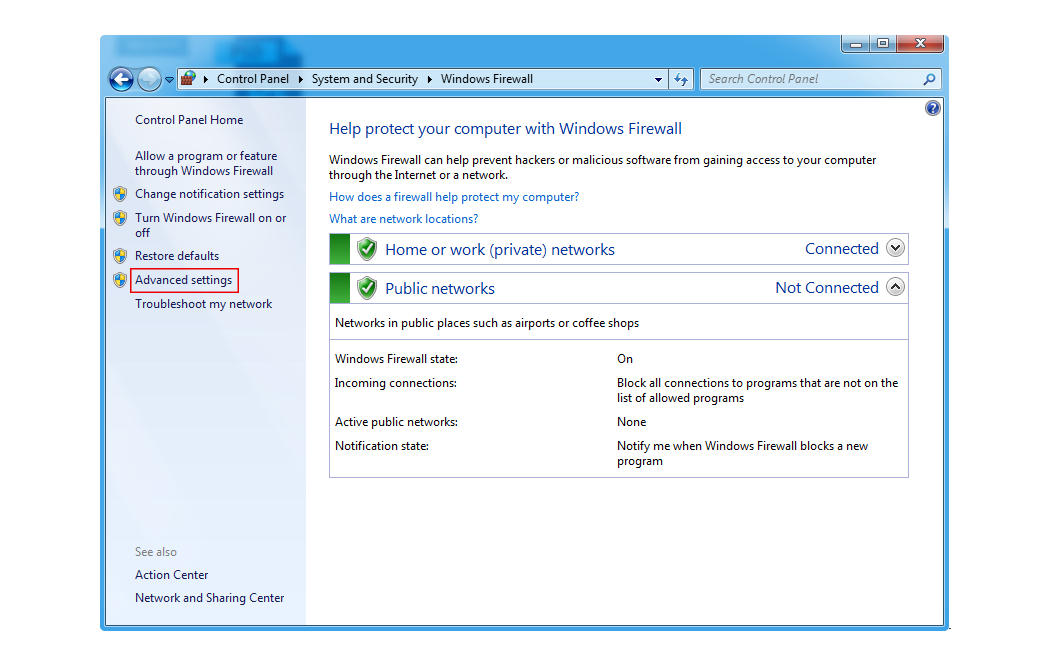
Task: Select Control Panel in breadcrumb path
Action: click(x=252, y=79)
